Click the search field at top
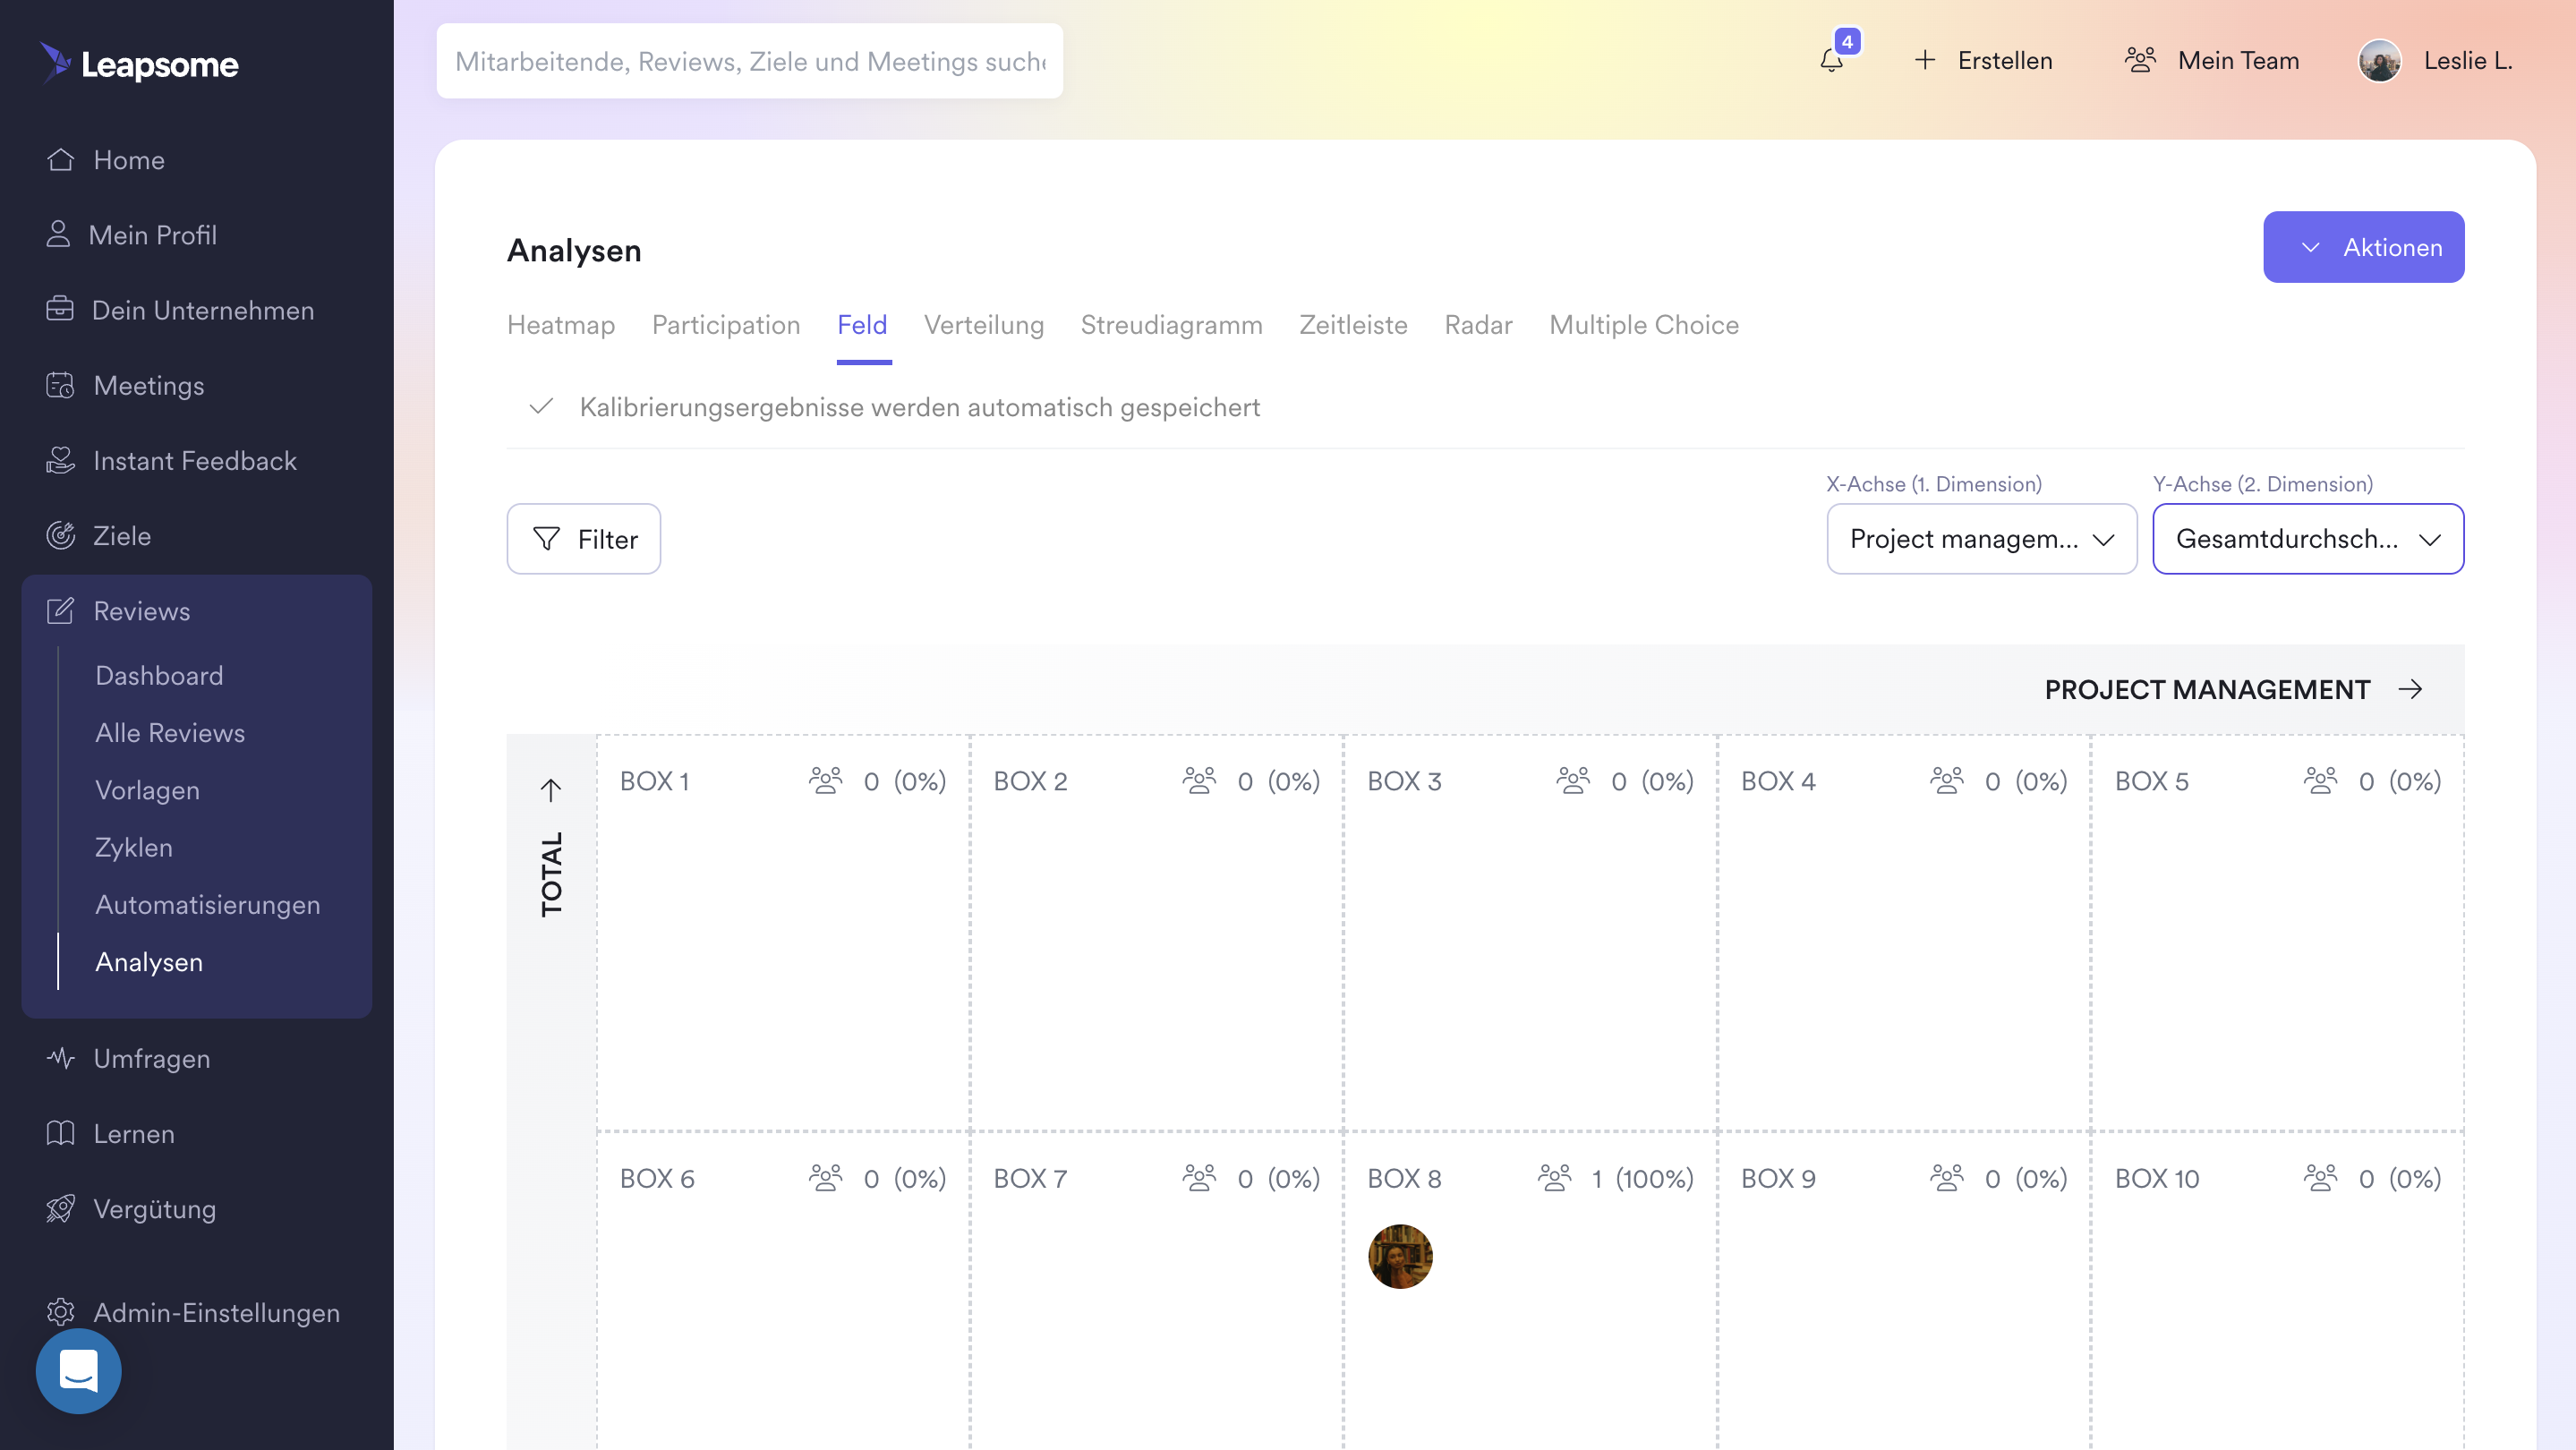 749,61
